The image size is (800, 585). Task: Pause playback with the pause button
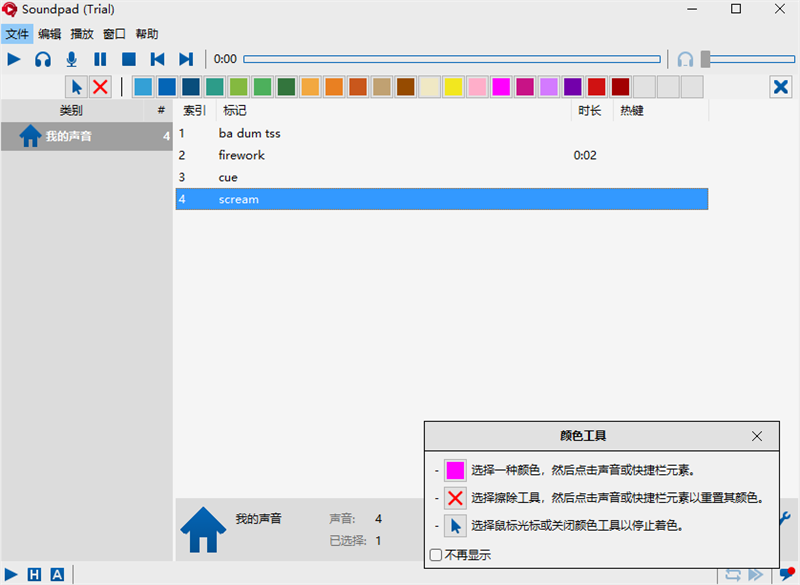100,59
